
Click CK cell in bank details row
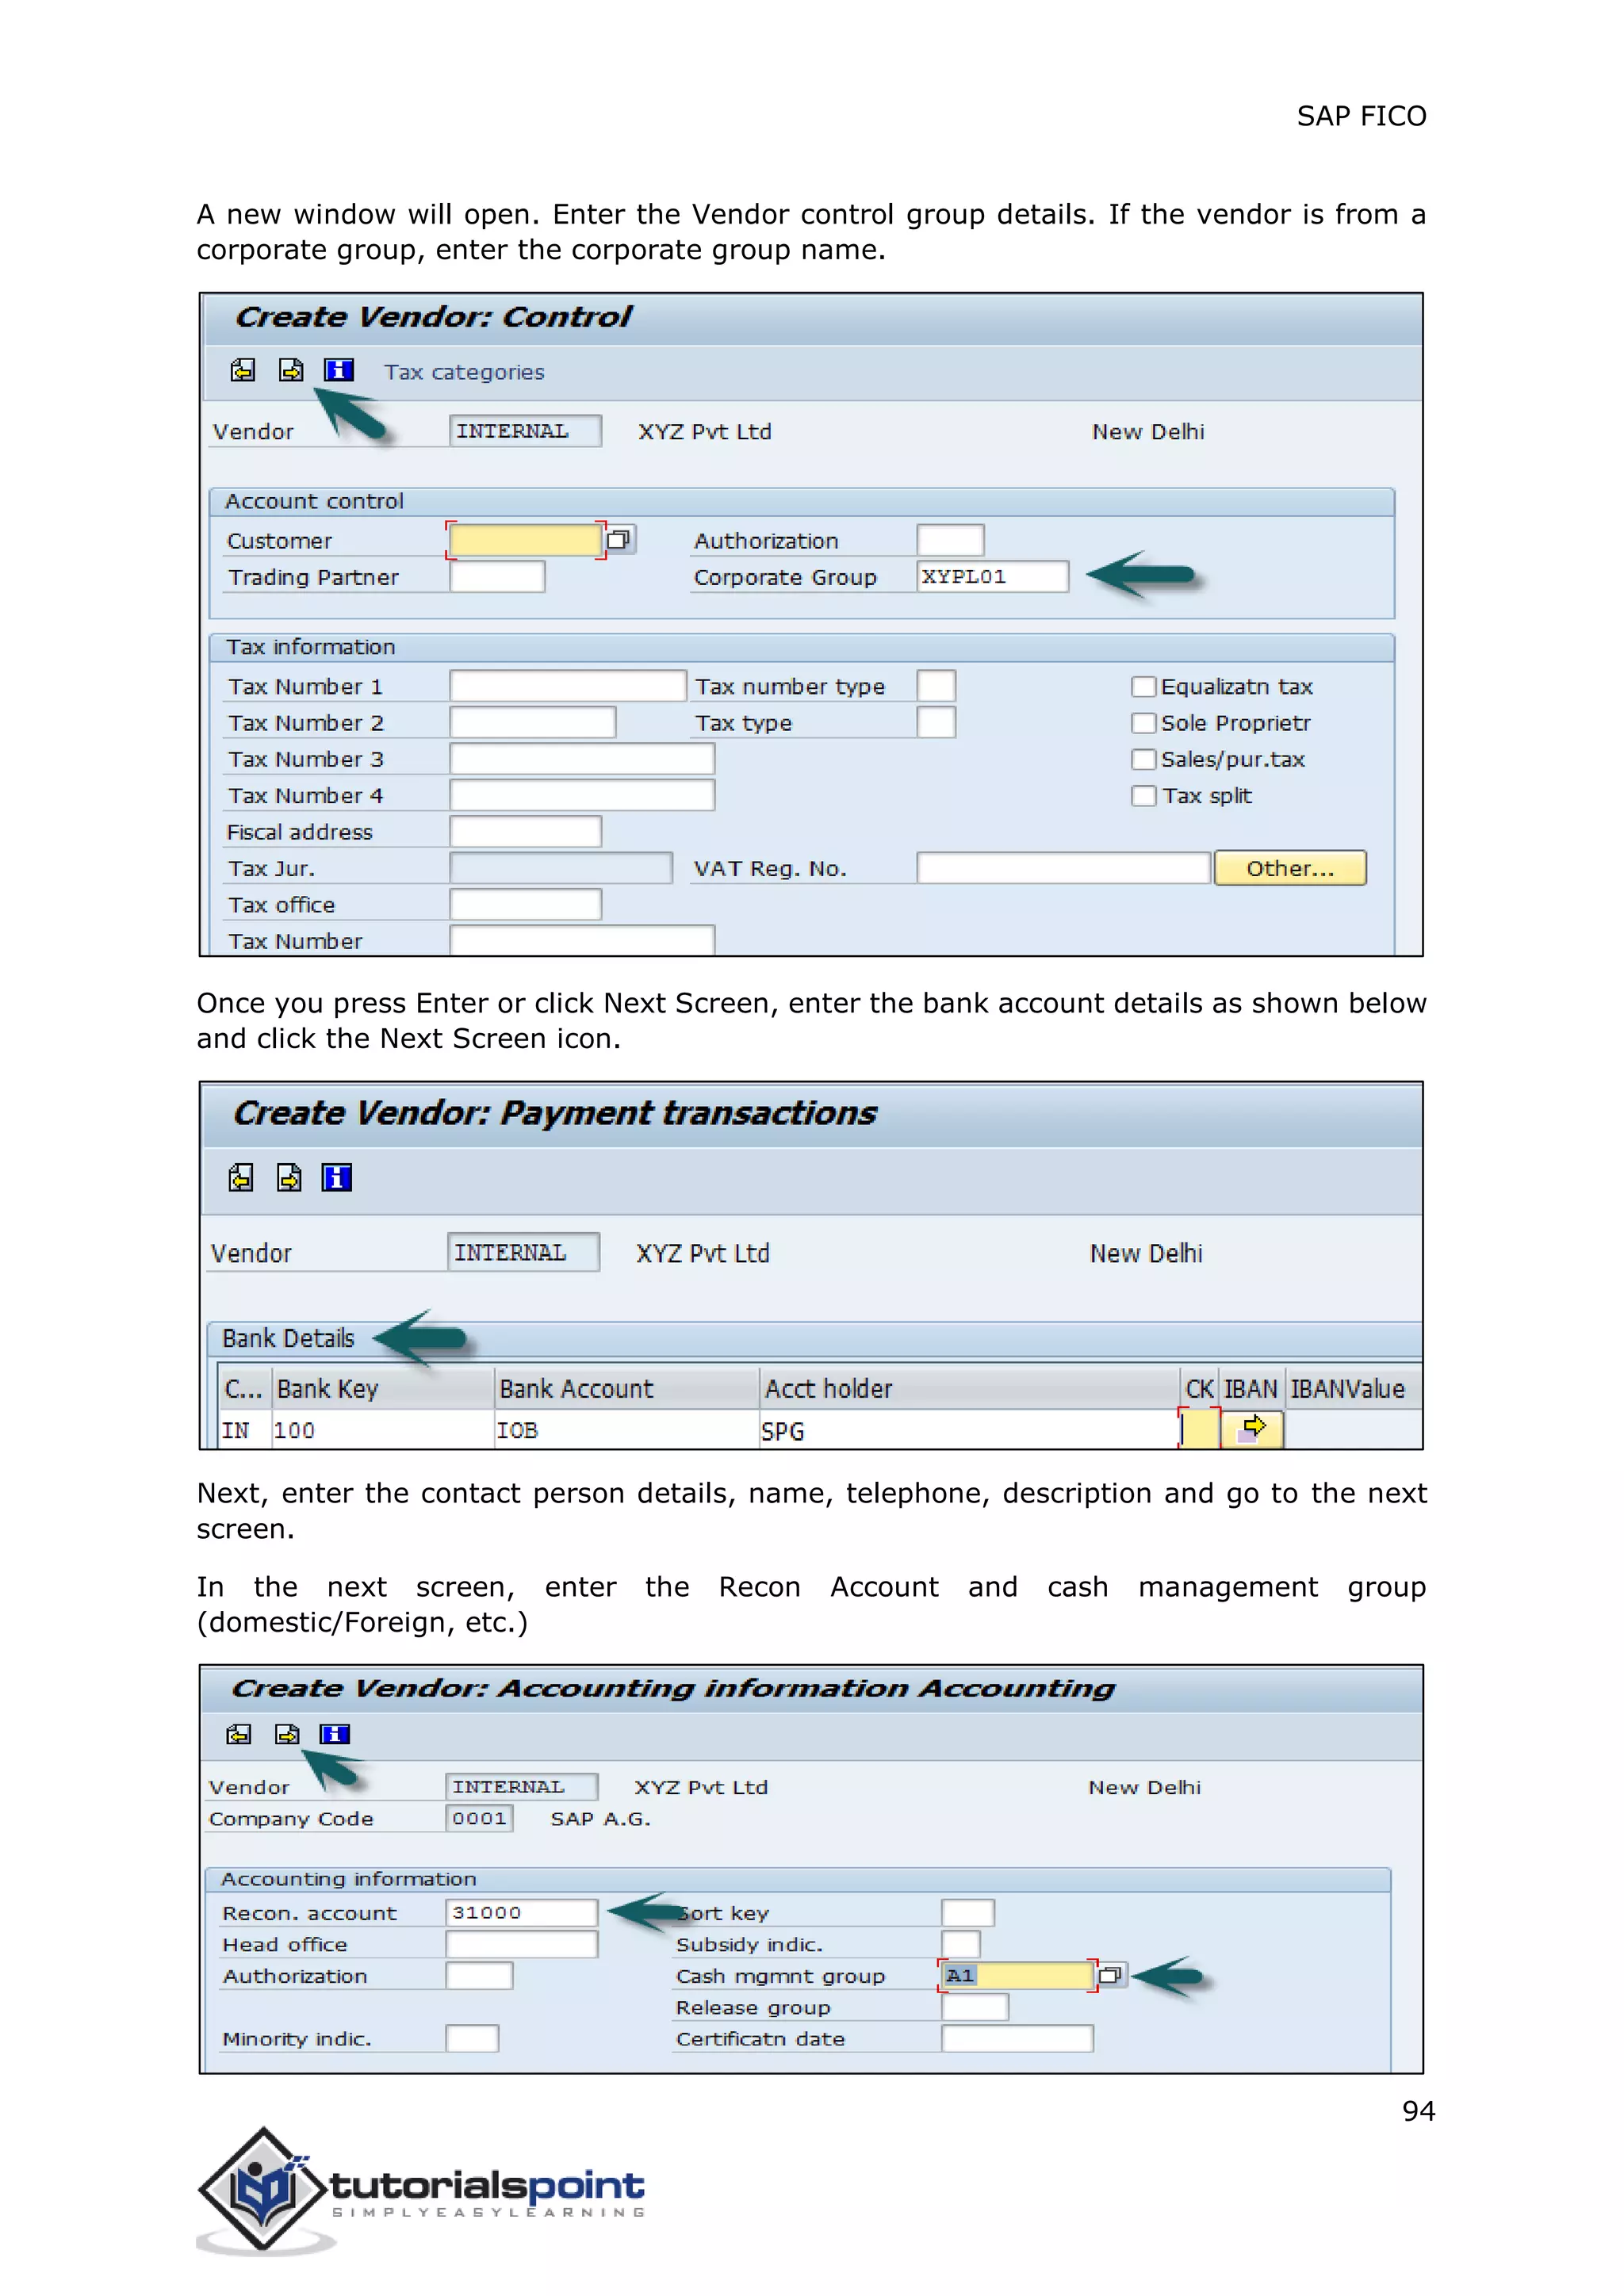pos(1200,1429)
